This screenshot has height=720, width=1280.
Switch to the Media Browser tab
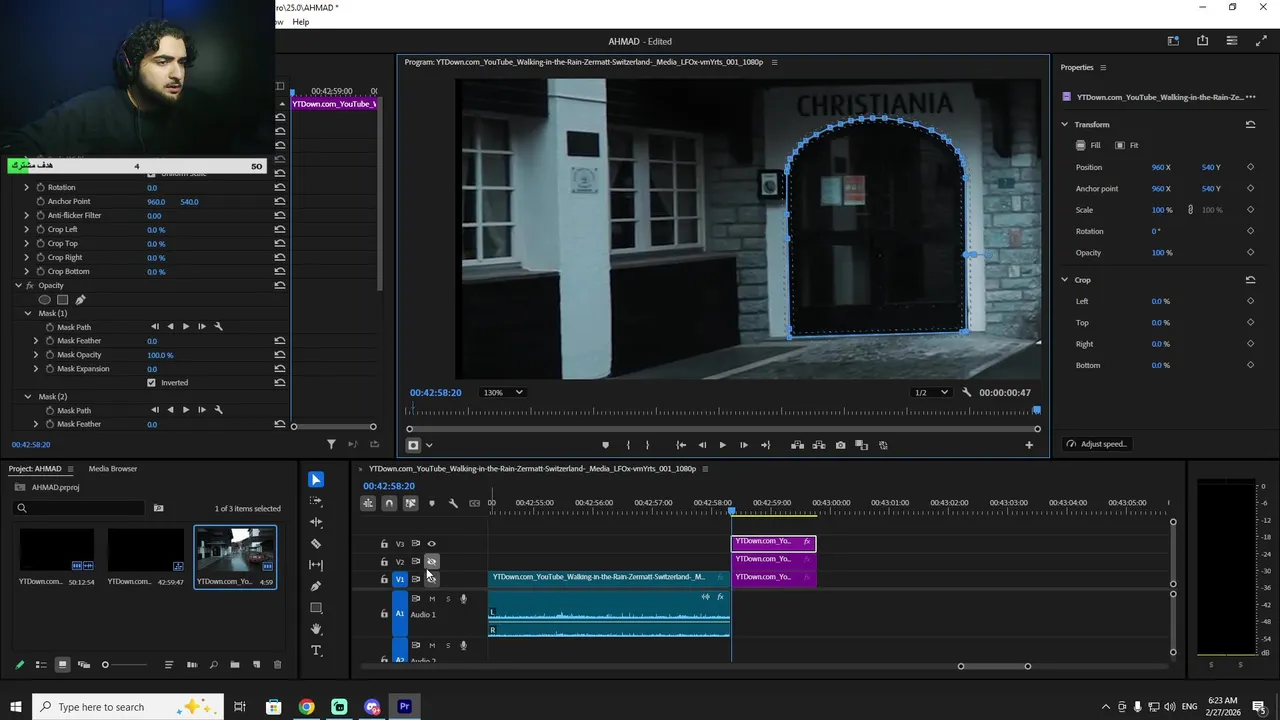113,469
